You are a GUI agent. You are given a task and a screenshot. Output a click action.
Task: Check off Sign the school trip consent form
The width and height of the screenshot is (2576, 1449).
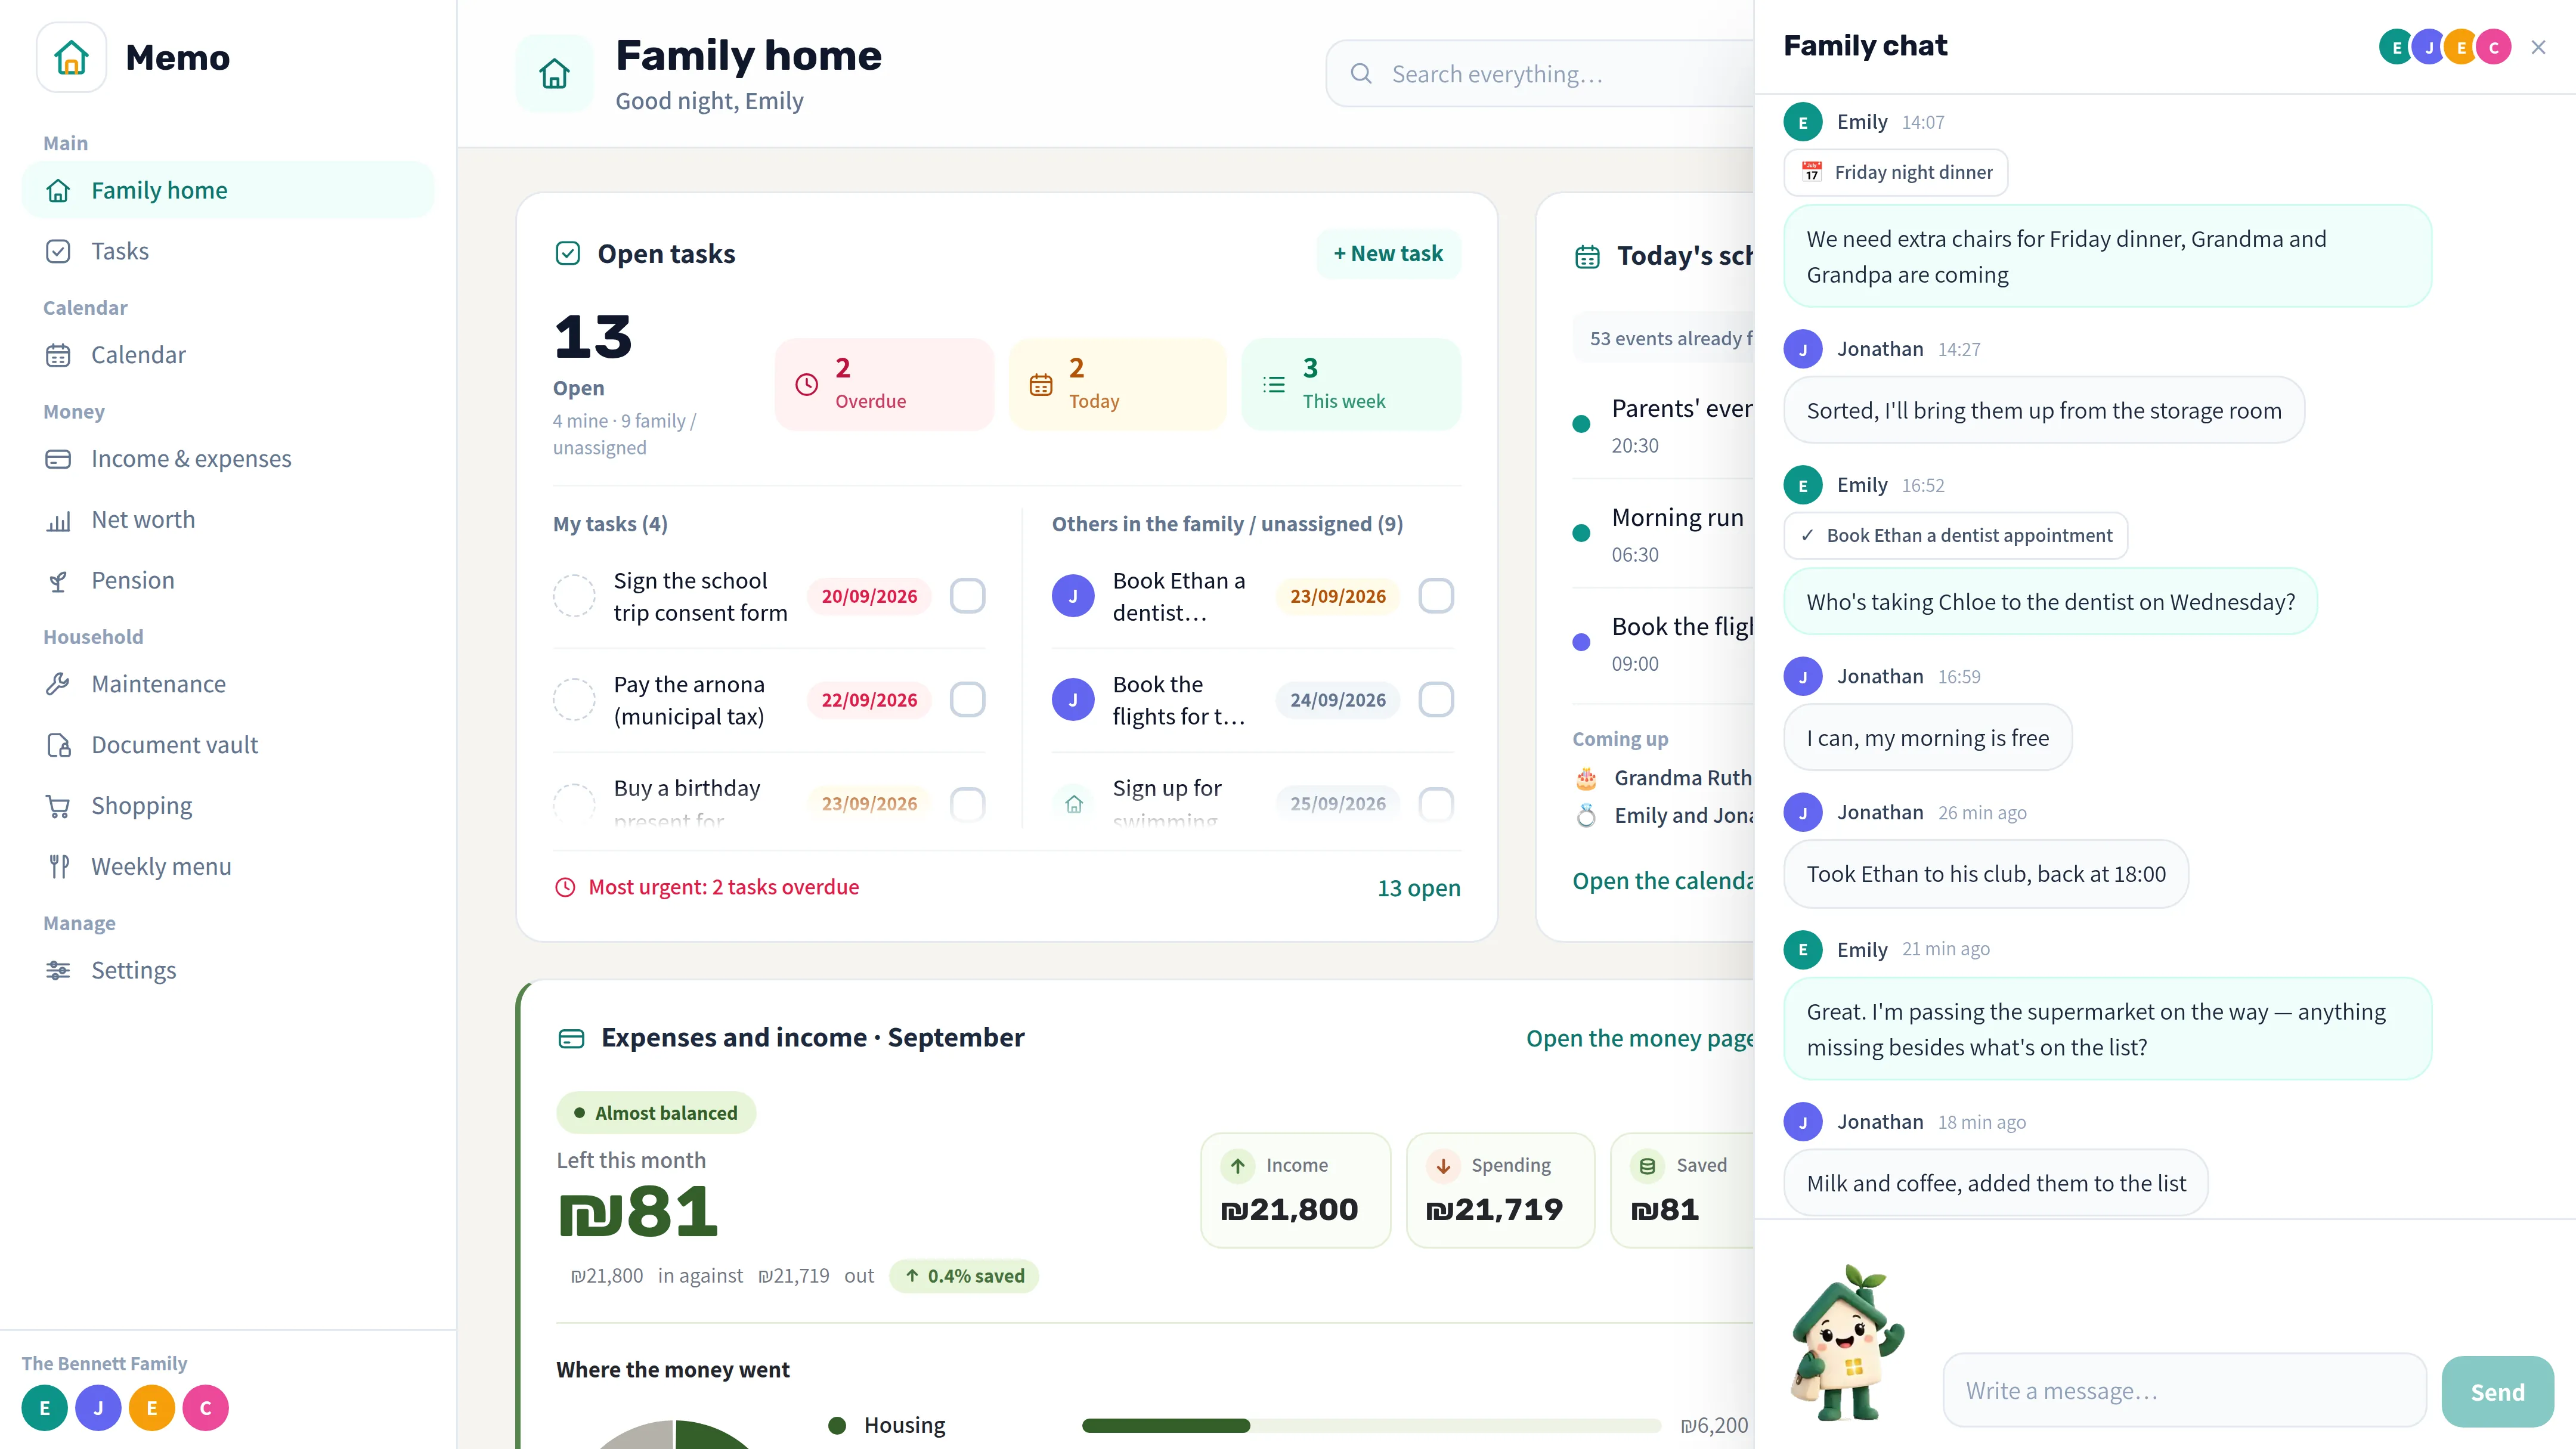(x=967, y=596)
